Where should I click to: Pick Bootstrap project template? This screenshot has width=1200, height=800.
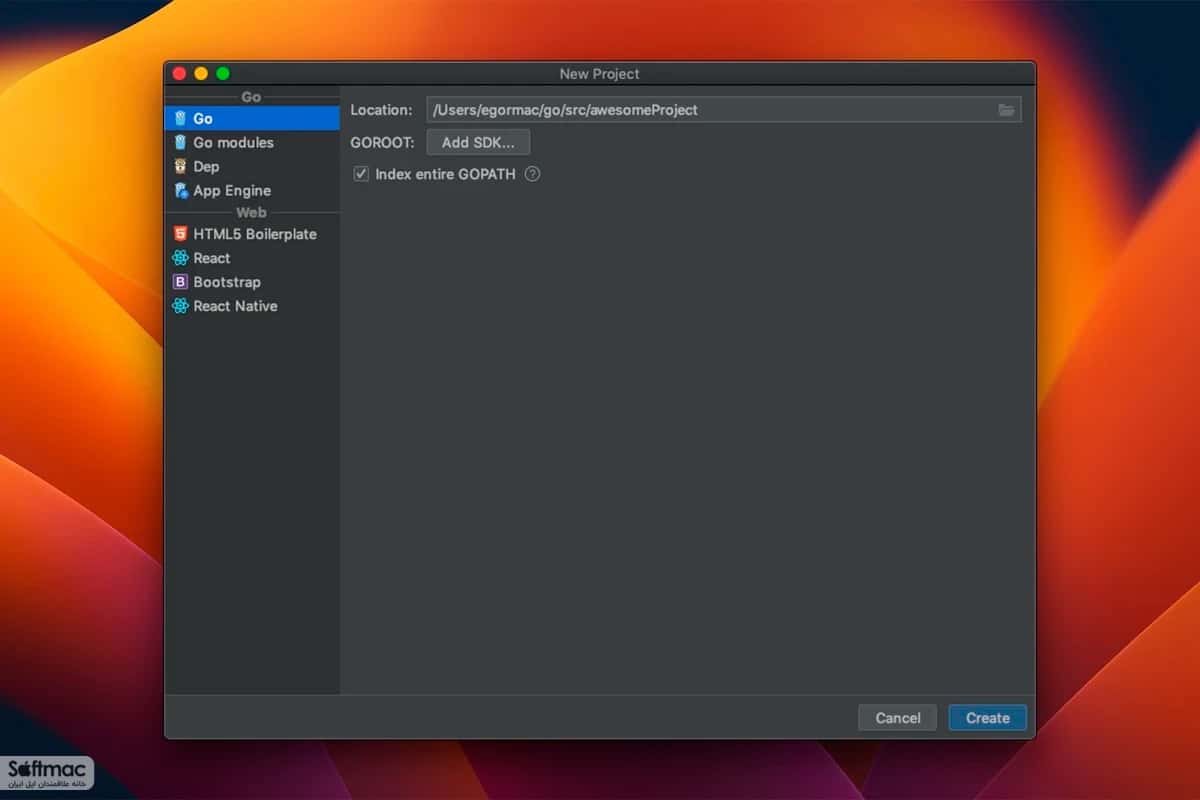coord(252,282)
